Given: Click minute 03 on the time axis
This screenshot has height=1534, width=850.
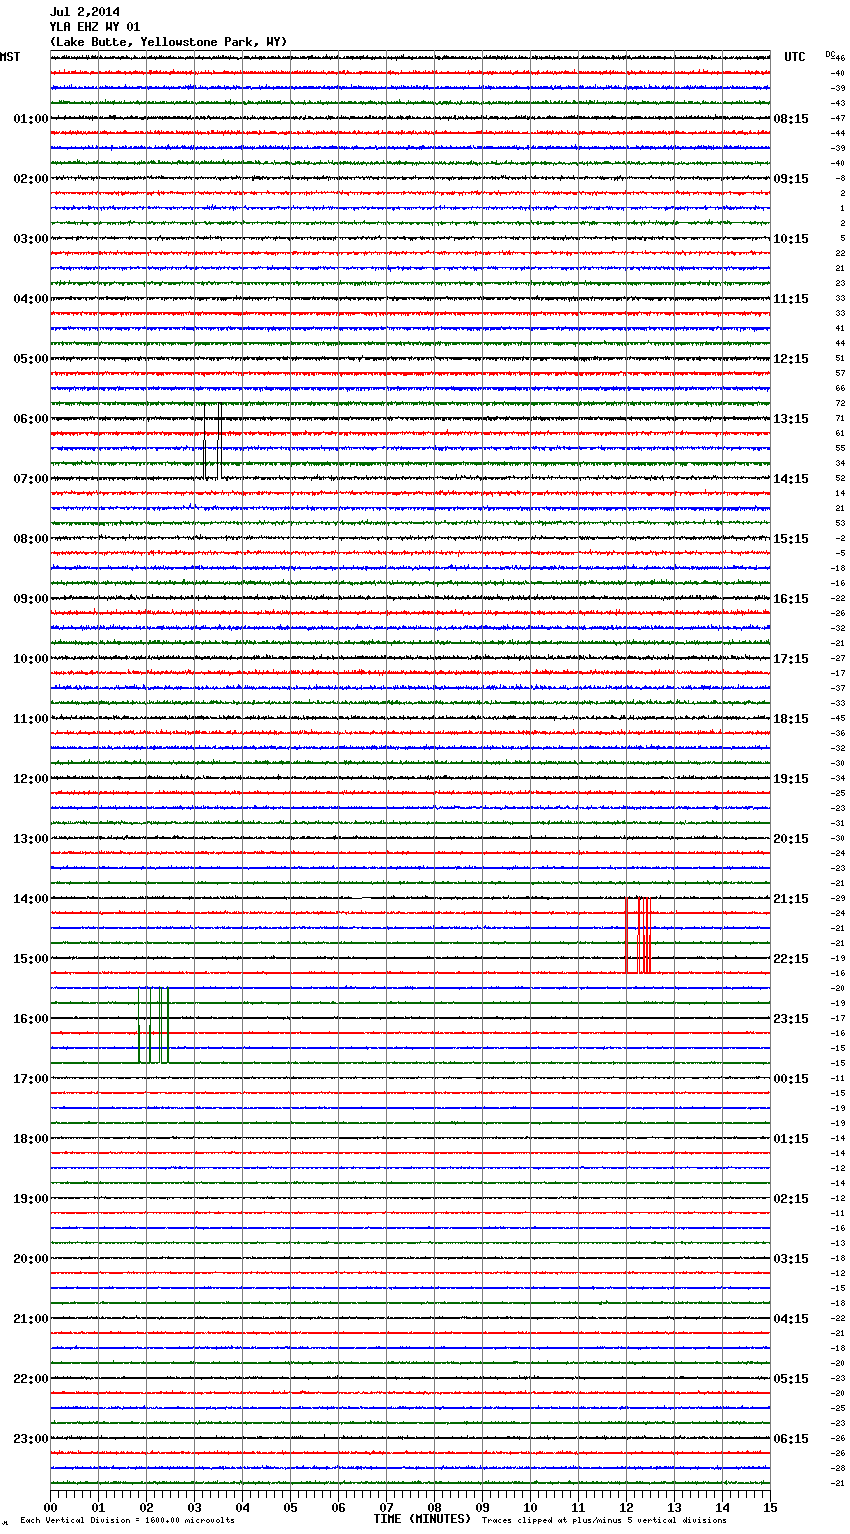Looking at the screenshot, I should click(194, 1506).
